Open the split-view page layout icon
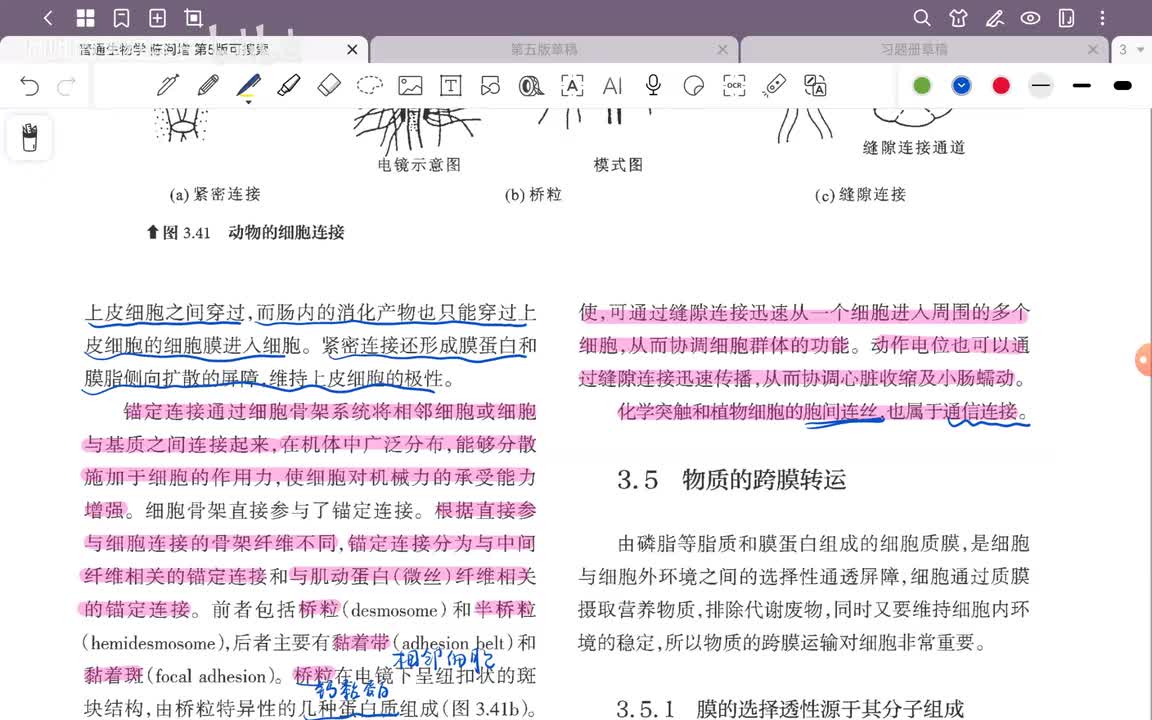1152x720 pixels. [x=1066, y=18]
